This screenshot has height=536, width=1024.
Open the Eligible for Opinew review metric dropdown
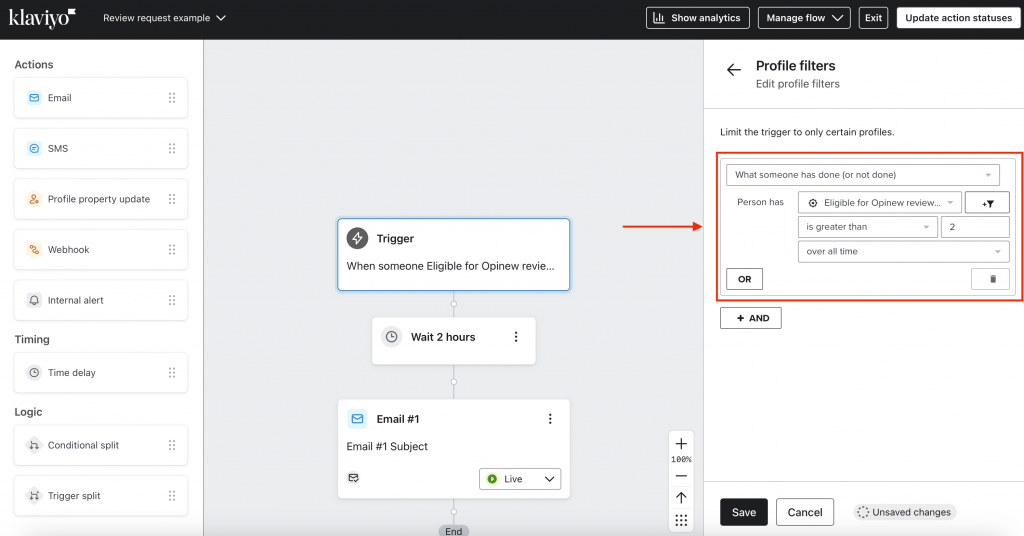(879, 203)
